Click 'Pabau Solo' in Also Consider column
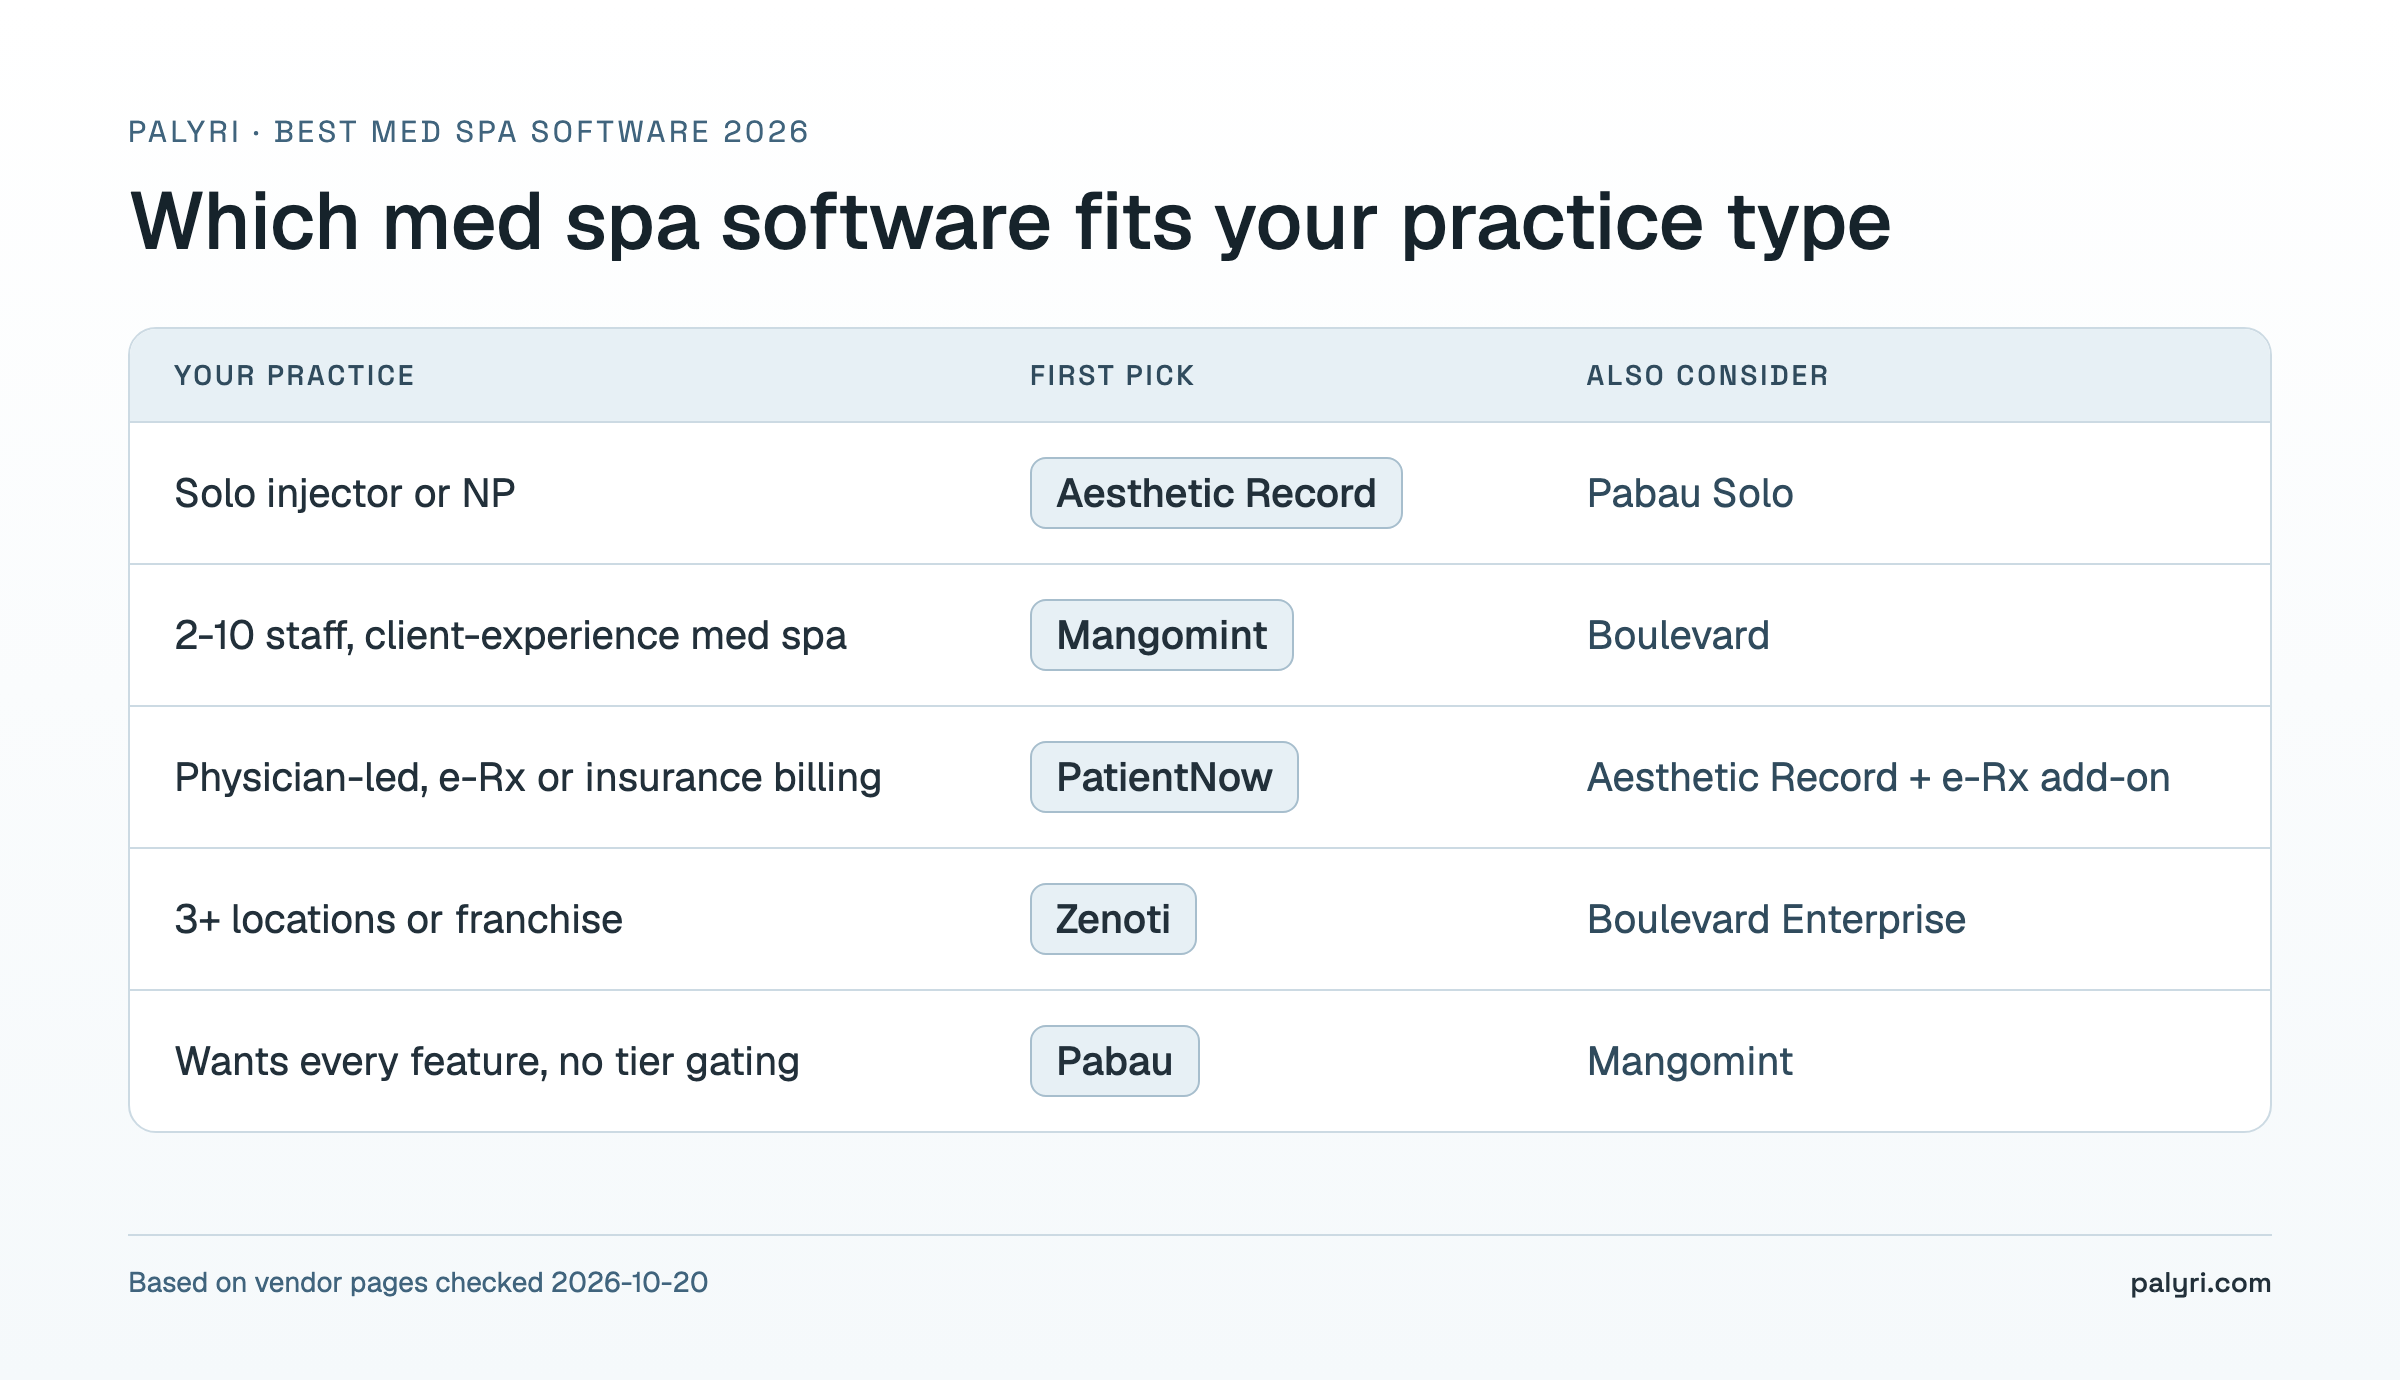This screenshot has width=2400, height=1380. [x=1690, y=493]
